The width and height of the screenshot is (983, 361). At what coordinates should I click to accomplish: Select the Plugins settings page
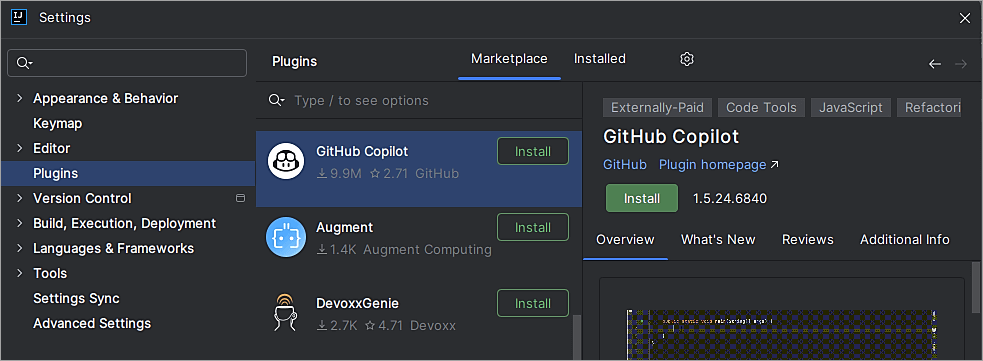(127, 174)
